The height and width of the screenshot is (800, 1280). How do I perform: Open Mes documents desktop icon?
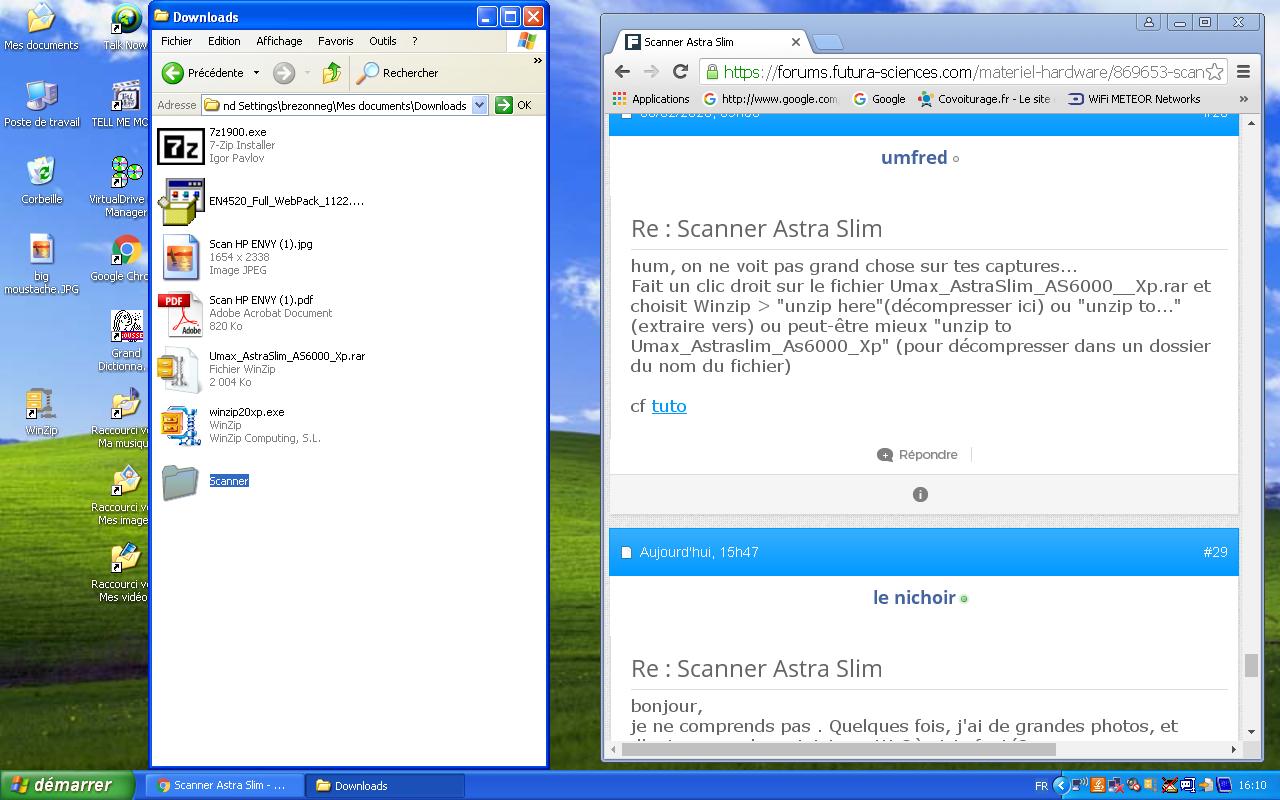[x=41, y=28]
